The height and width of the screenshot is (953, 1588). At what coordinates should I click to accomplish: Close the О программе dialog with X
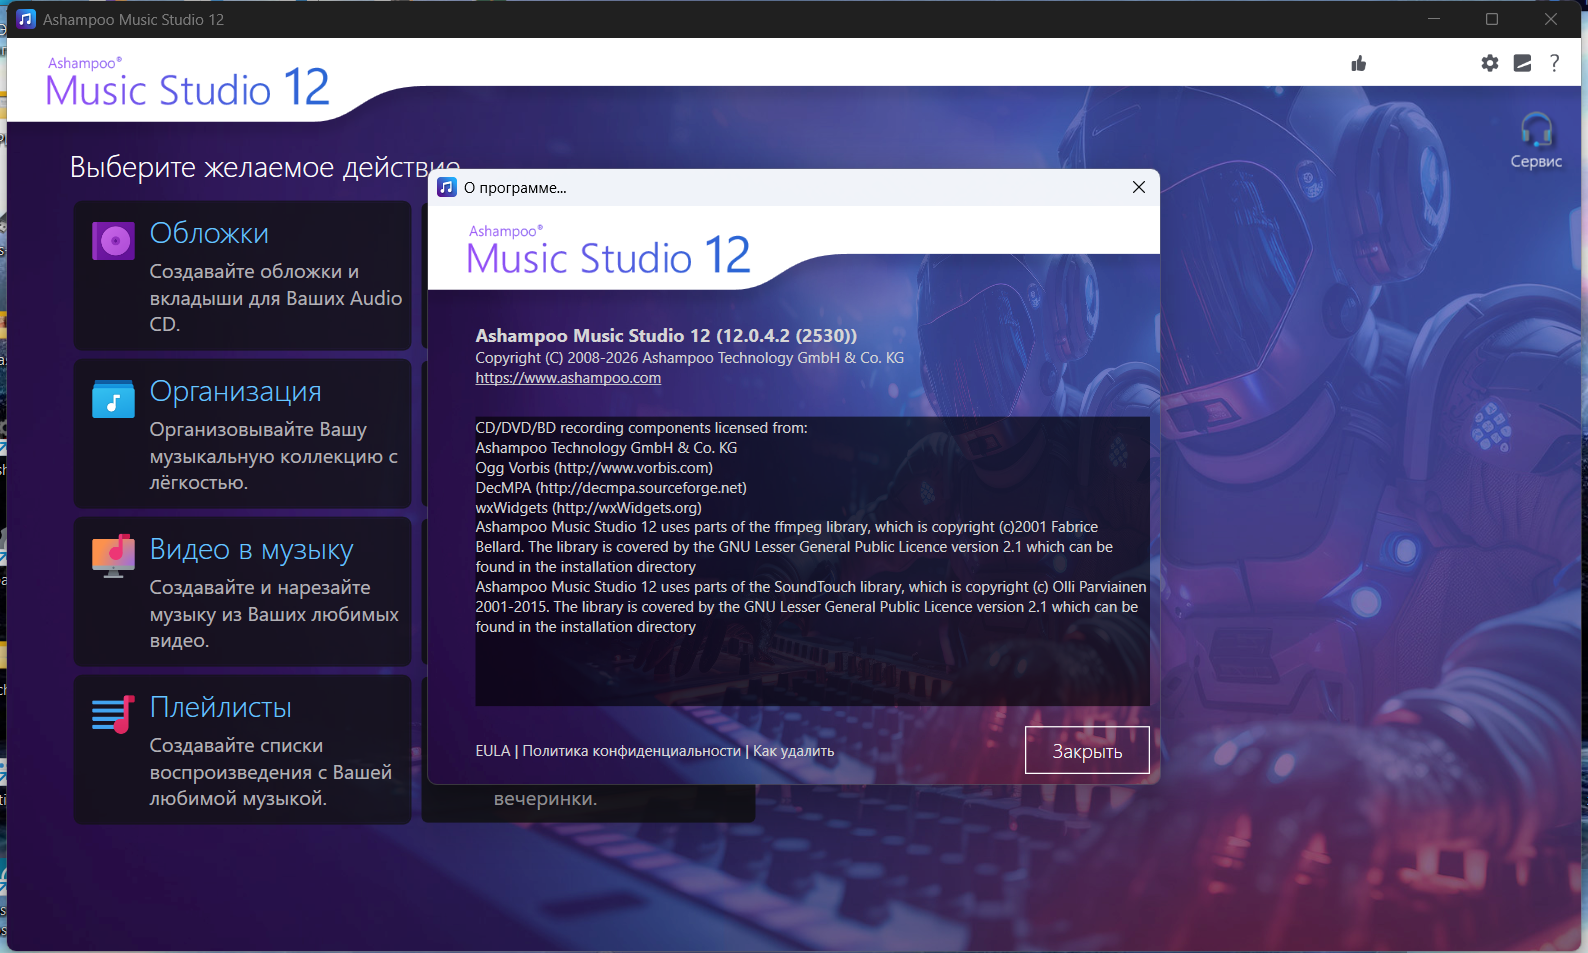coord(1138,187)
